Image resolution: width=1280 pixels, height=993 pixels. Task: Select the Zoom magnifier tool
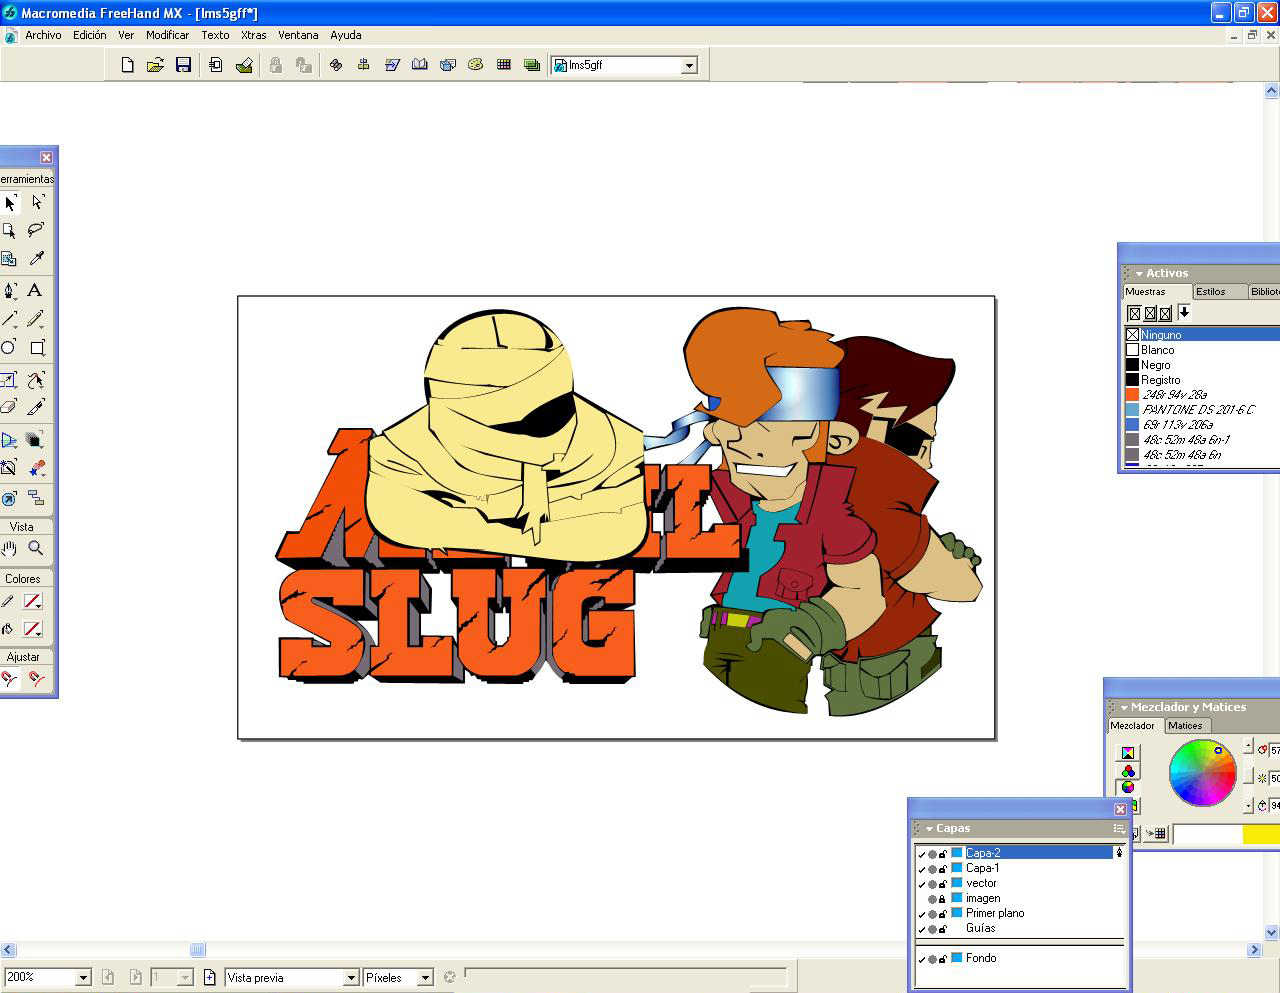(x=36, y=548)
